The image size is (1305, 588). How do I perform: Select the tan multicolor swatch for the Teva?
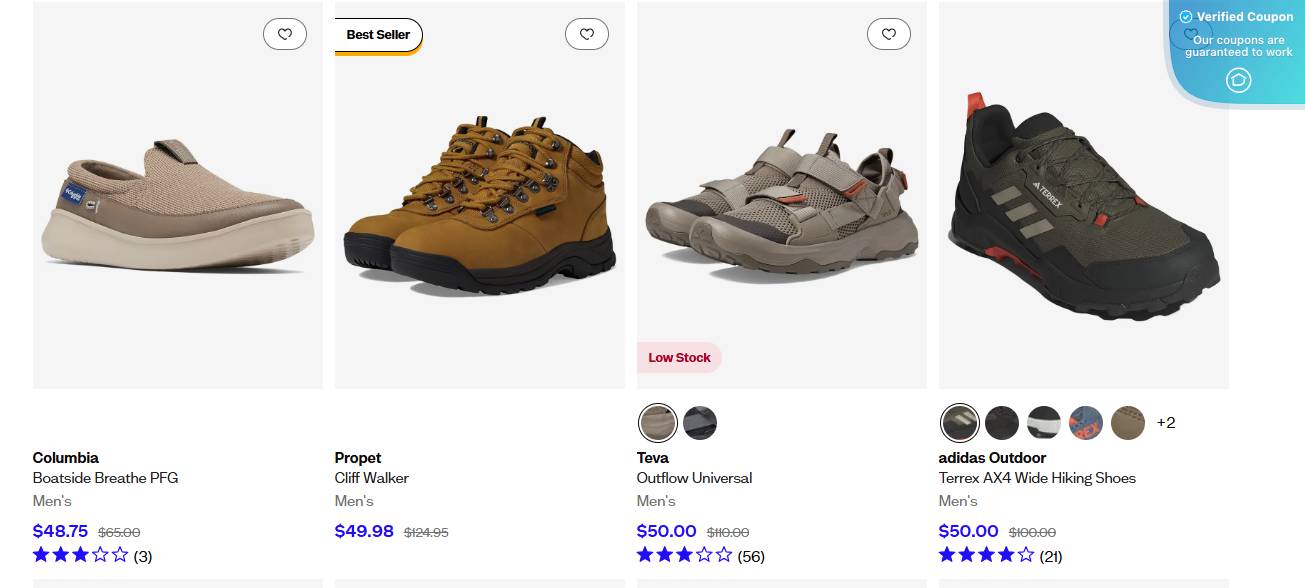point(658,423)
